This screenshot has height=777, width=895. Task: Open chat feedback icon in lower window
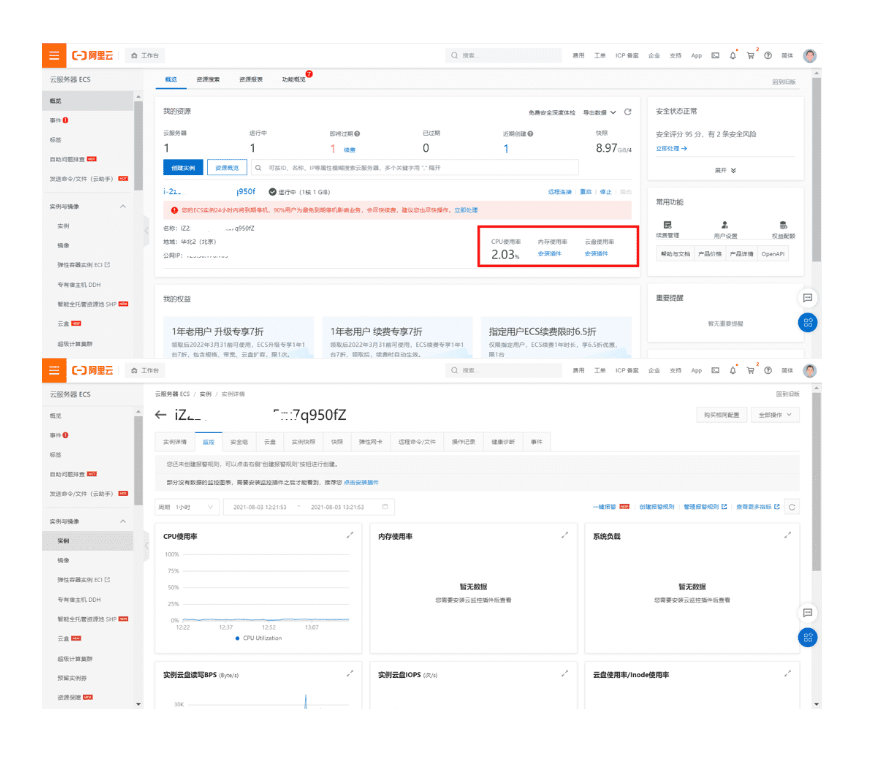[808, 613]
